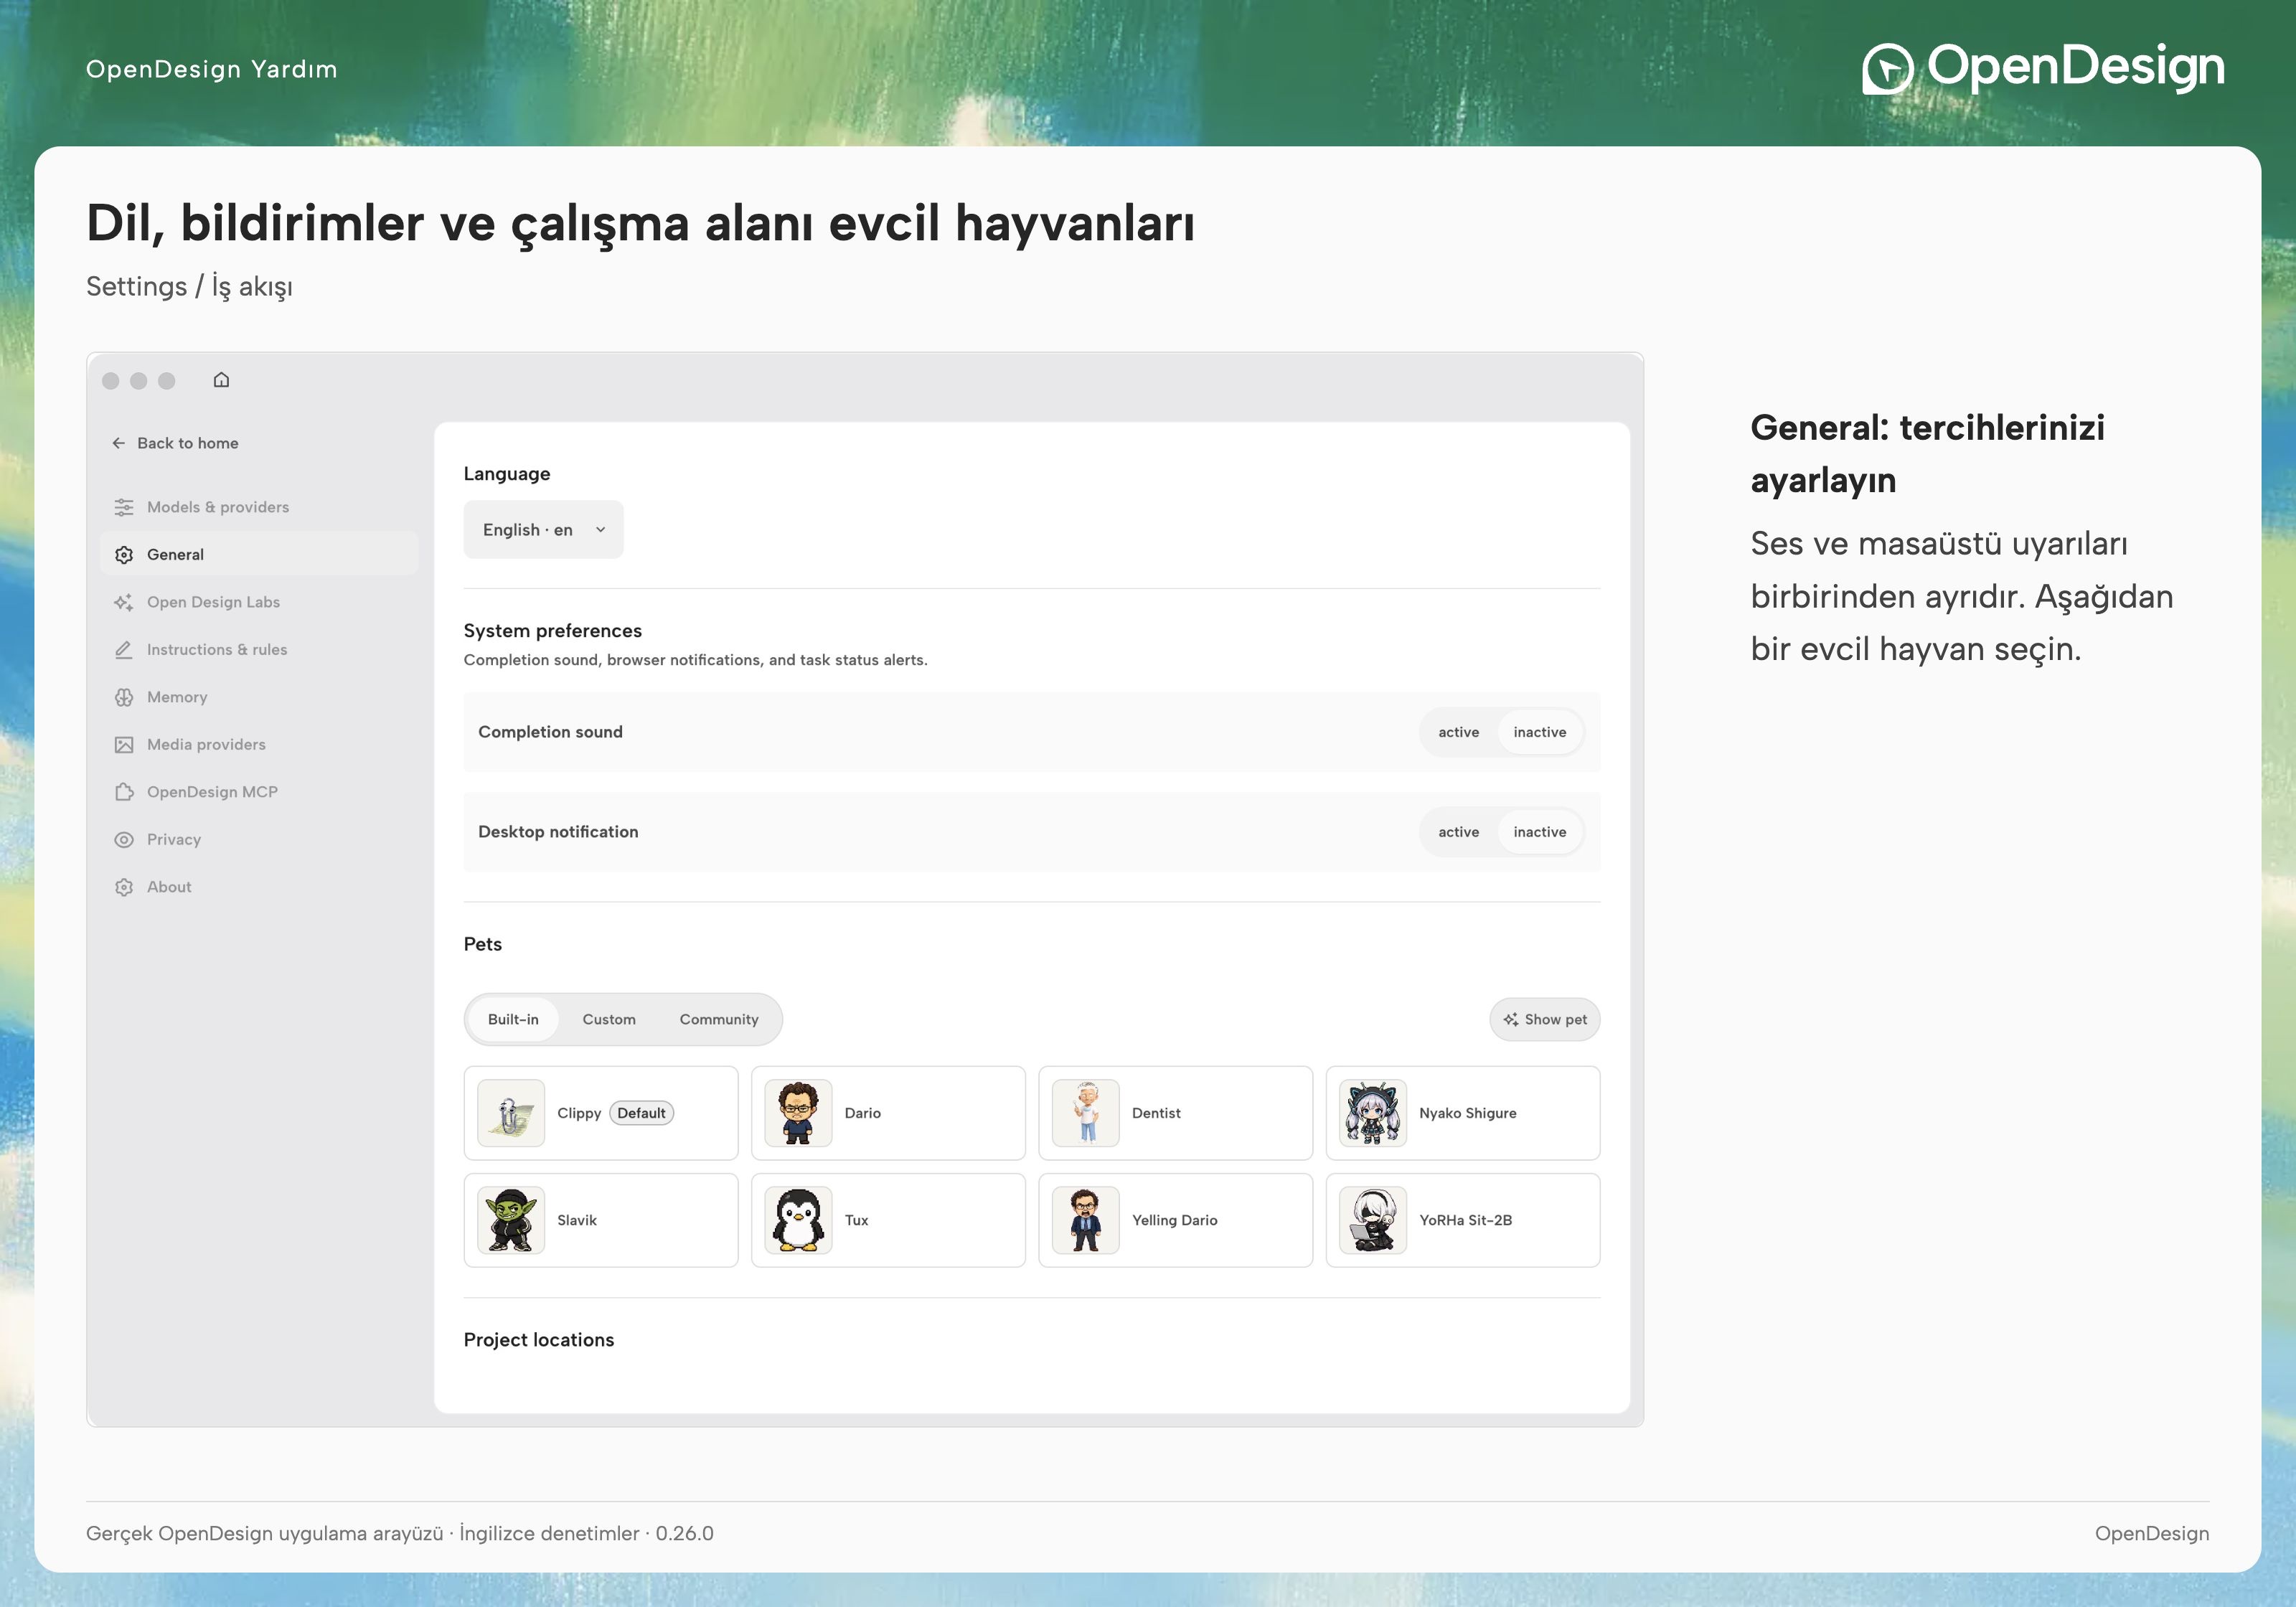Open the English · en language dropdown

pos(543,530)
